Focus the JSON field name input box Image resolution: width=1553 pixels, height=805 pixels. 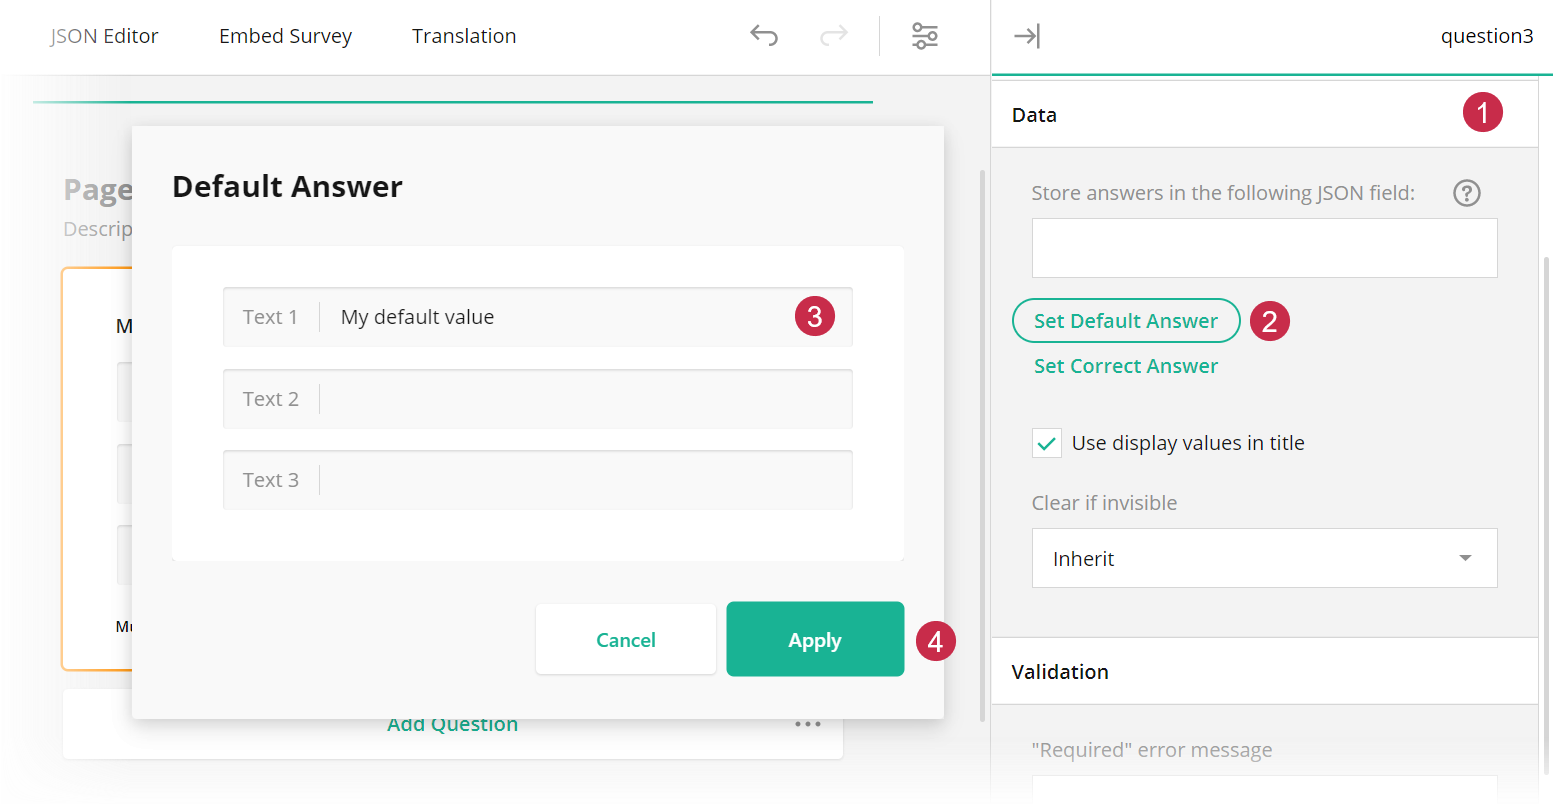pyautogui.click(x=1264, y=248)
